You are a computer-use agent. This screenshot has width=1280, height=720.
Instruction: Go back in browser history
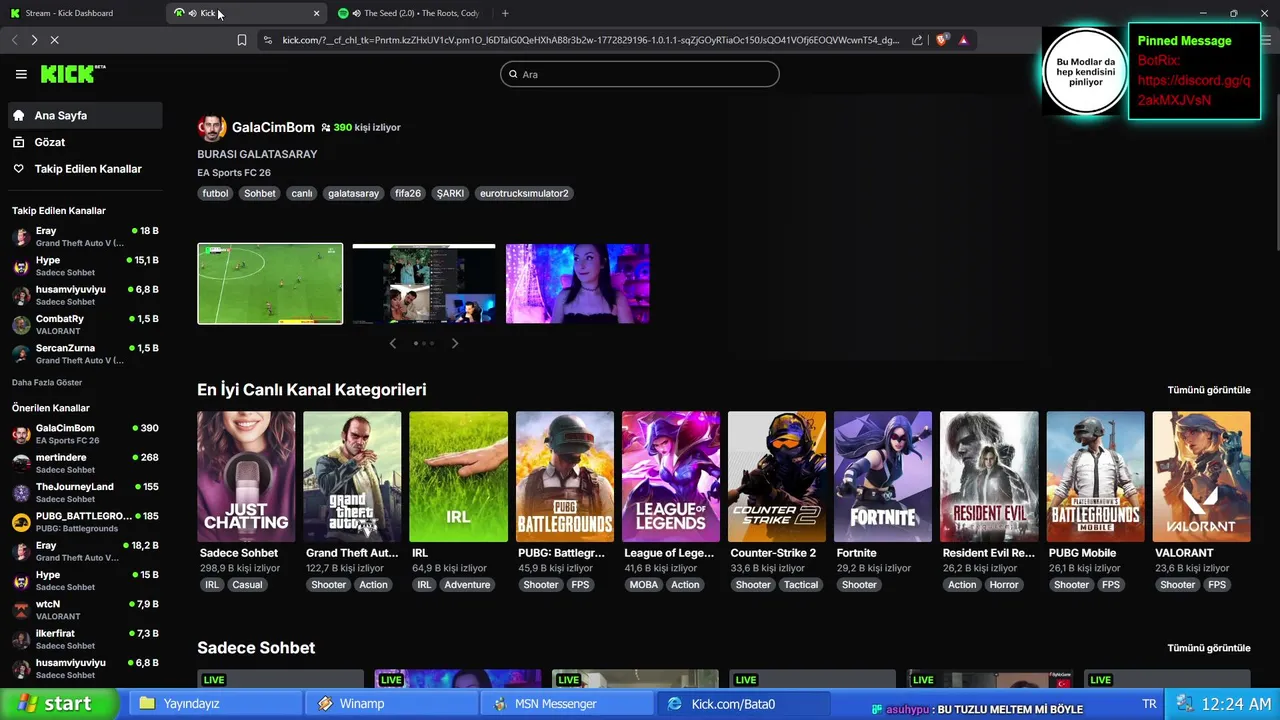coord(14,40)
